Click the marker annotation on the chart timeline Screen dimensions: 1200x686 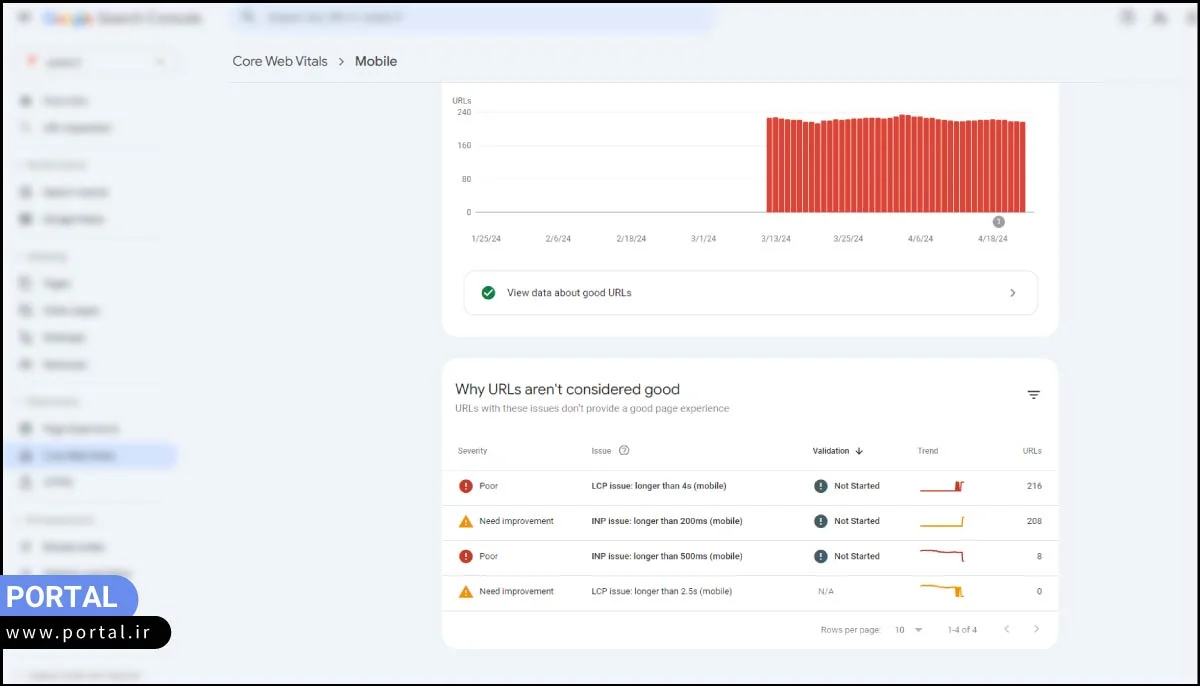[x=997, y=221]
